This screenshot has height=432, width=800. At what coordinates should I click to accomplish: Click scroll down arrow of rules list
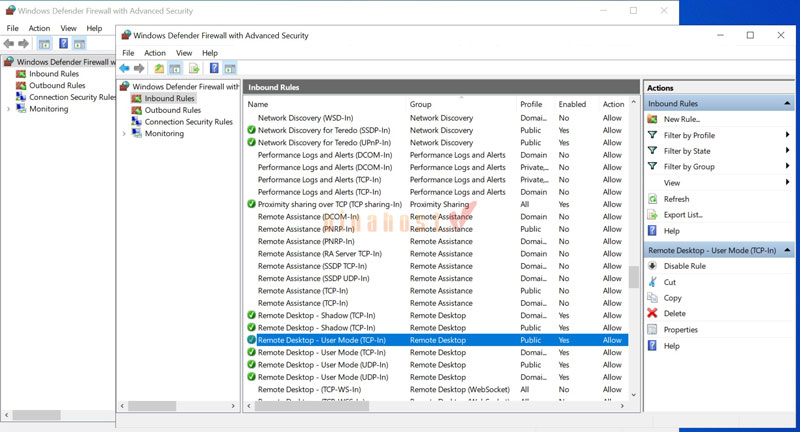click(x=634, y=395)
